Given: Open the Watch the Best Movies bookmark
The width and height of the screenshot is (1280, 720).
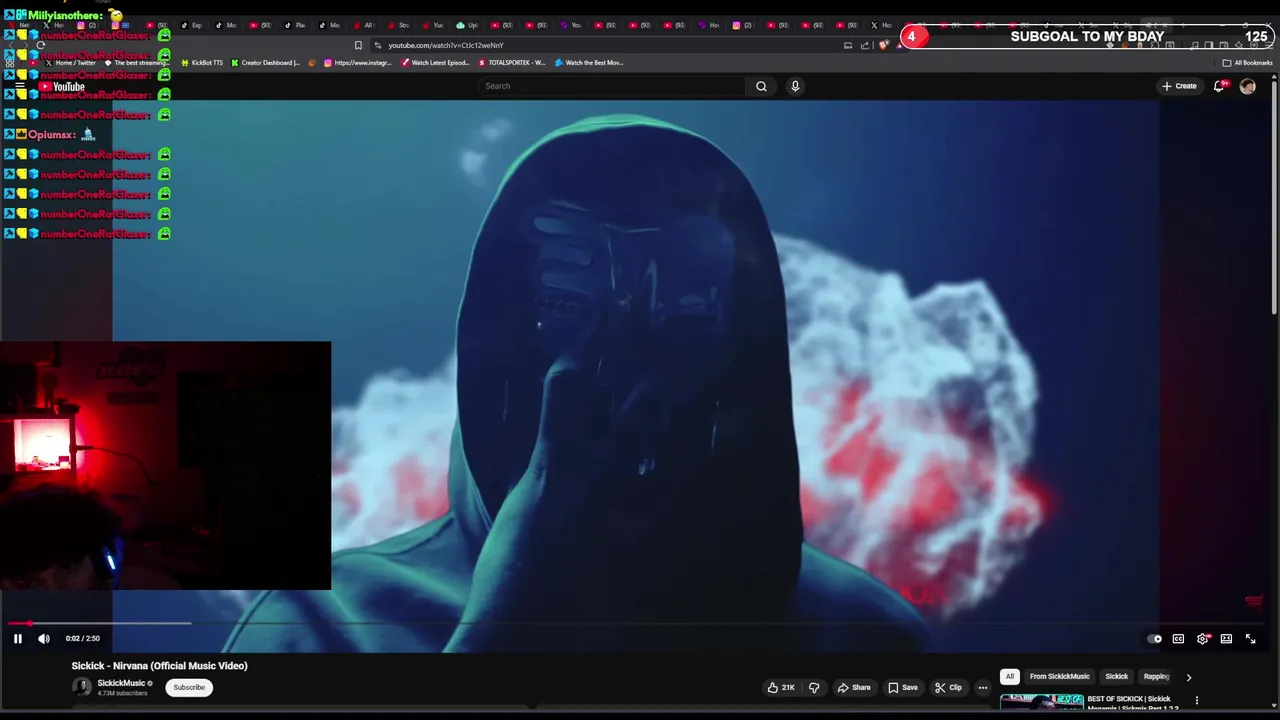Looking at the screenshot, I should point(589,63).
